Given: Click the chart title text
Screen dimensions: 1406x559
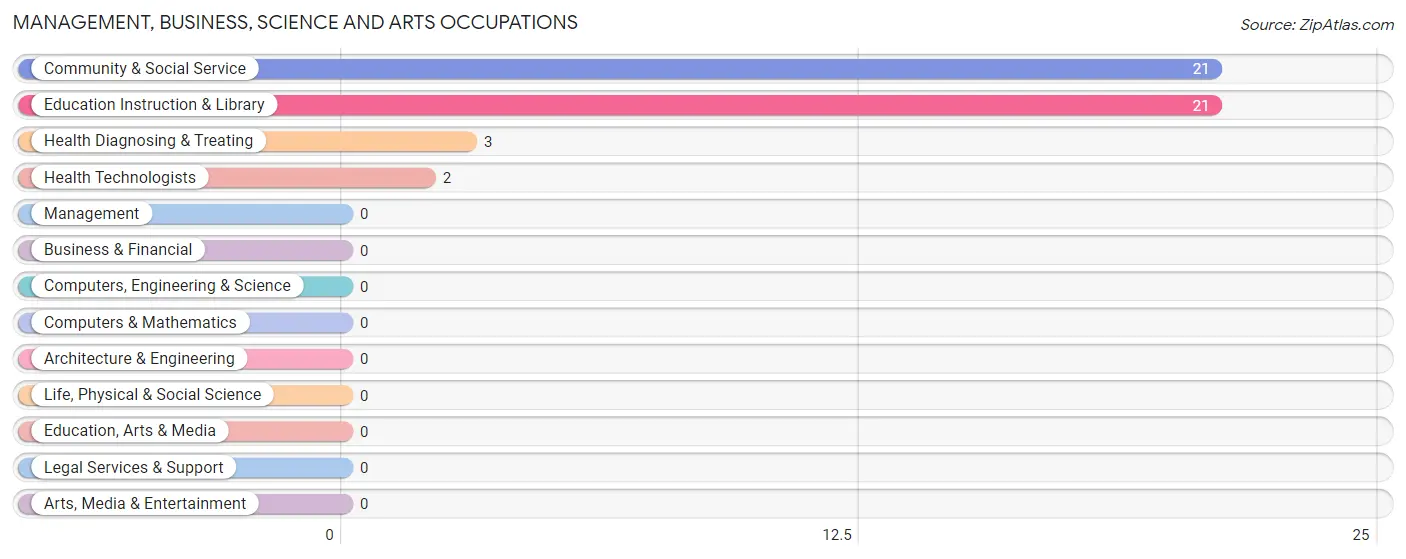Looking at the screenshot, I should 296,22.
